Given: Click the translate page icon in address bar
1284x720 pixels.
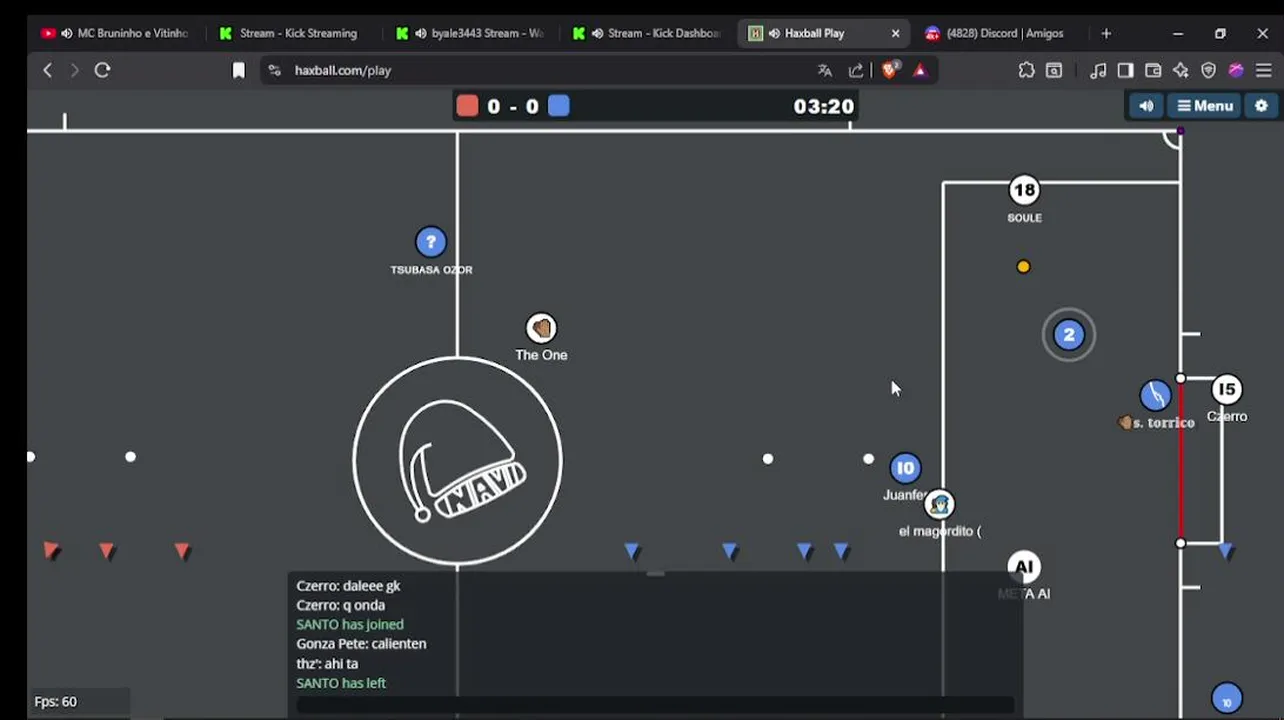Looking at the screenshot, I should click(x=825, y=70).
